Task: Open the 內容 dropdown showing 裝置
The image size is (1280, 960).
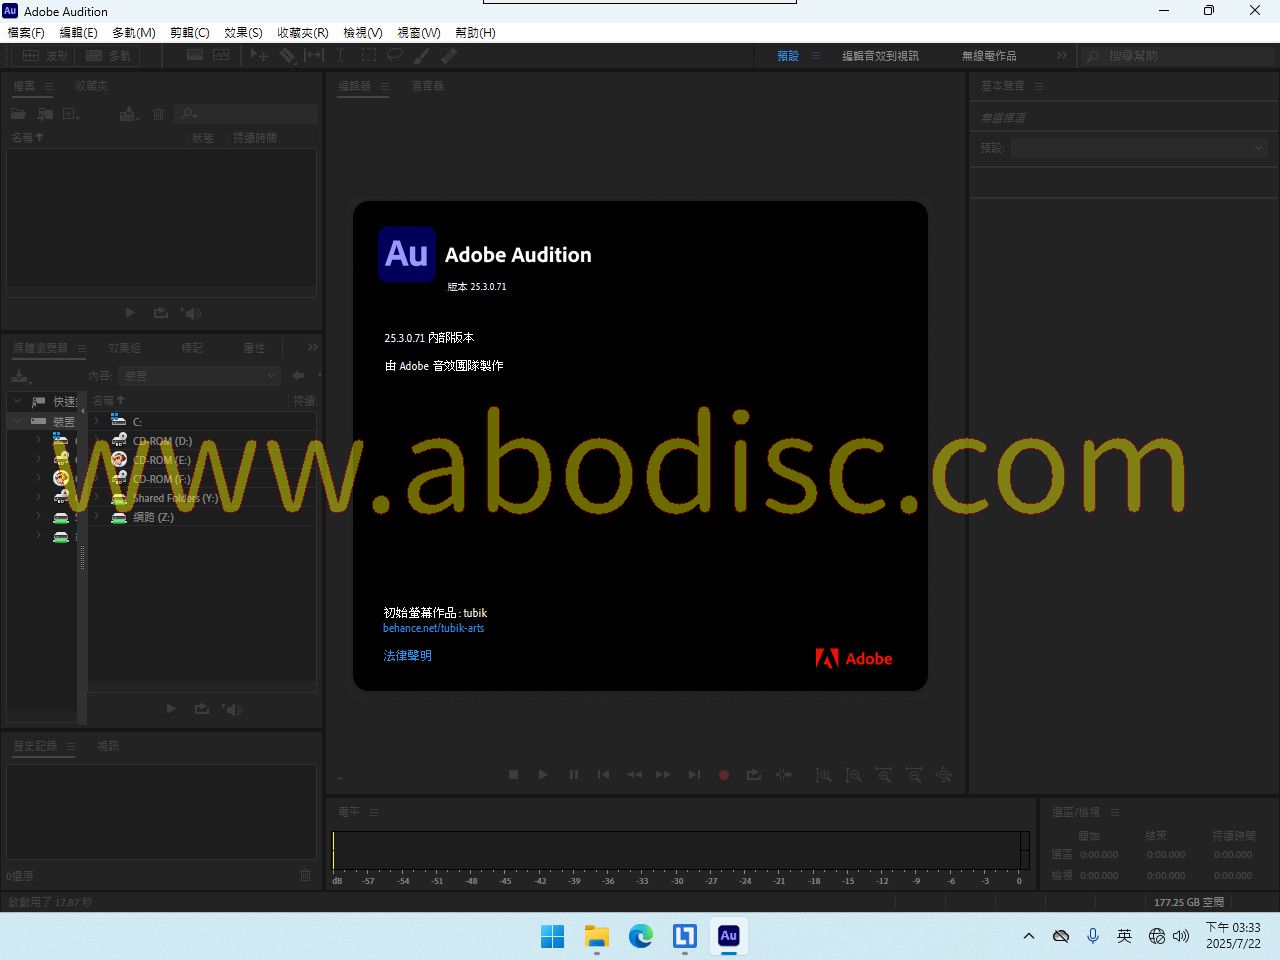Action: click(x=200, y=376)
